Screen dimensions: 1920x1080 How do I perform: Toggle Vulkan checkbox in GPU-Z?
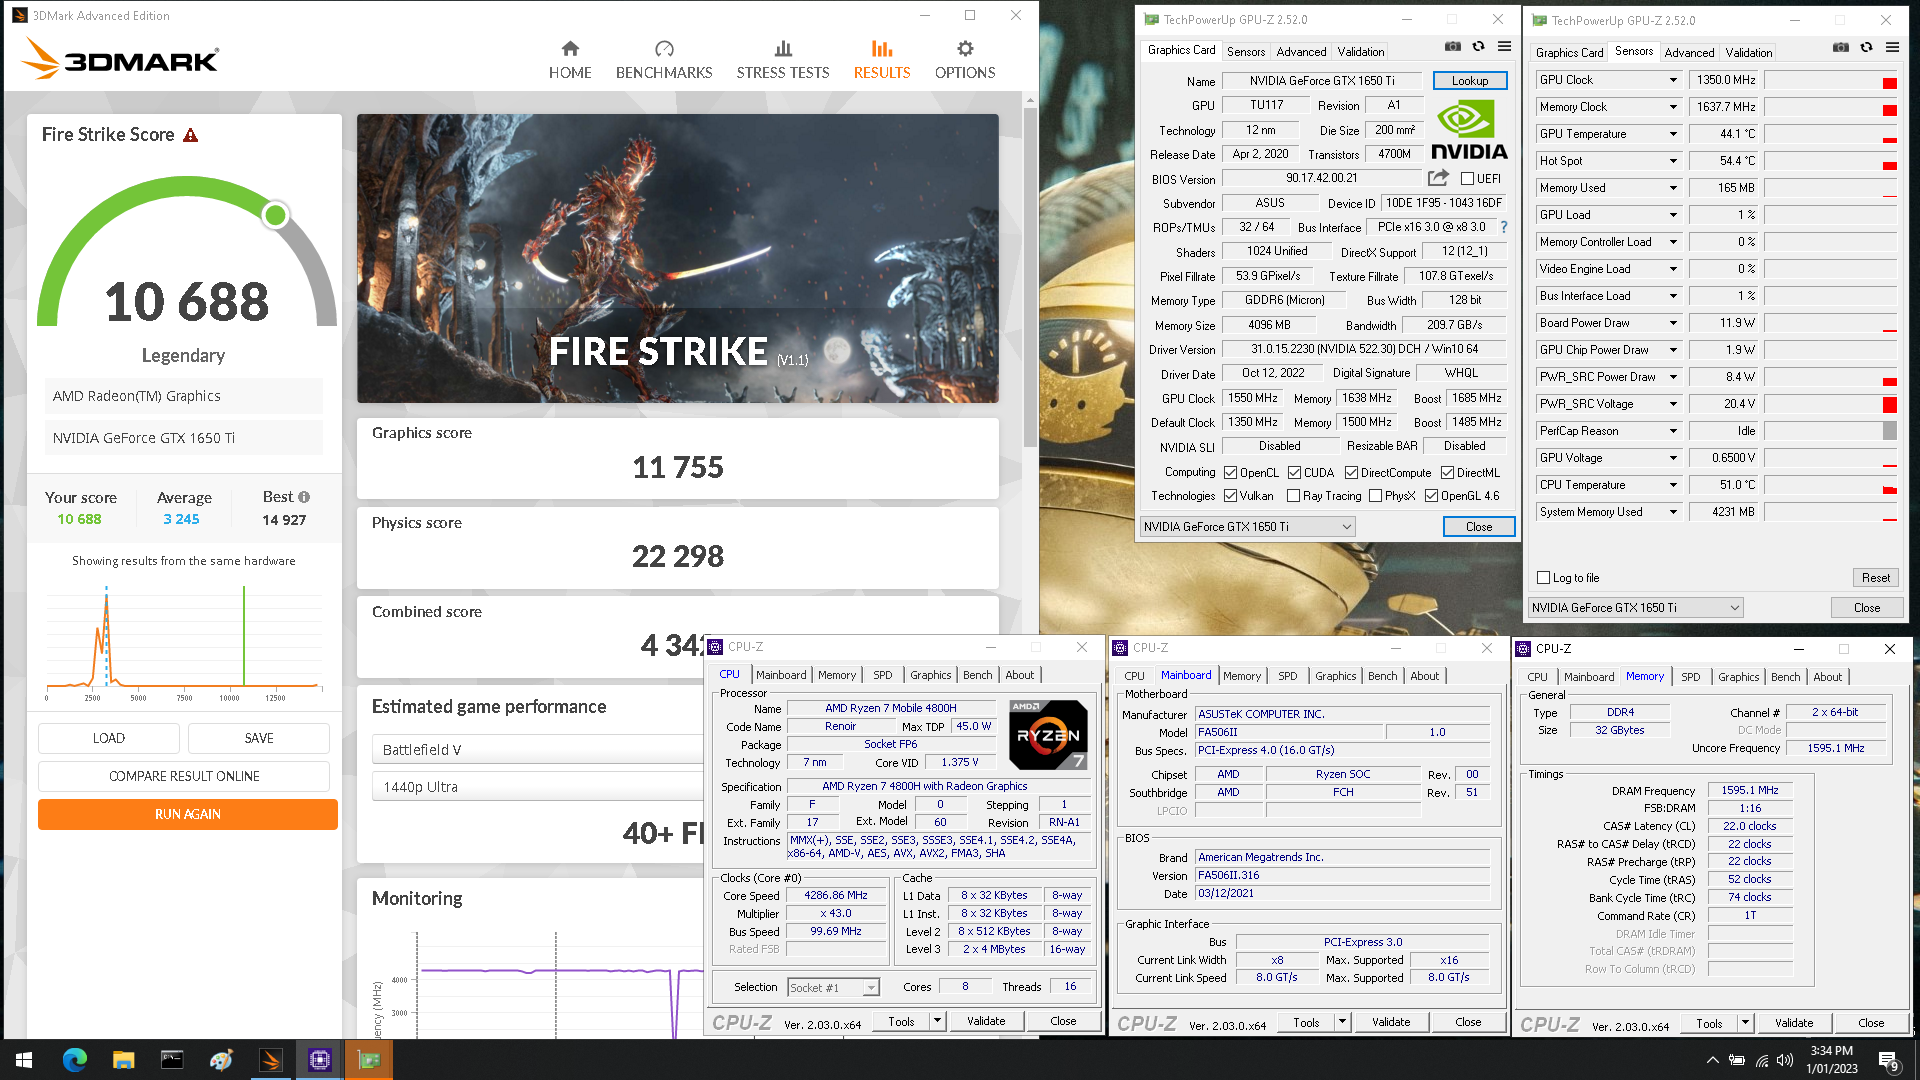click(1231, 496)
